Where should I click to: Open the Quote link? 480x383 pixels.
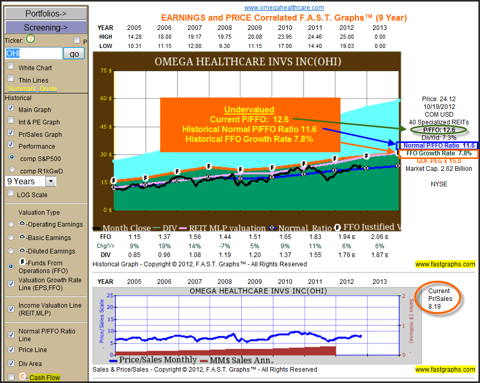click(48, 88)
